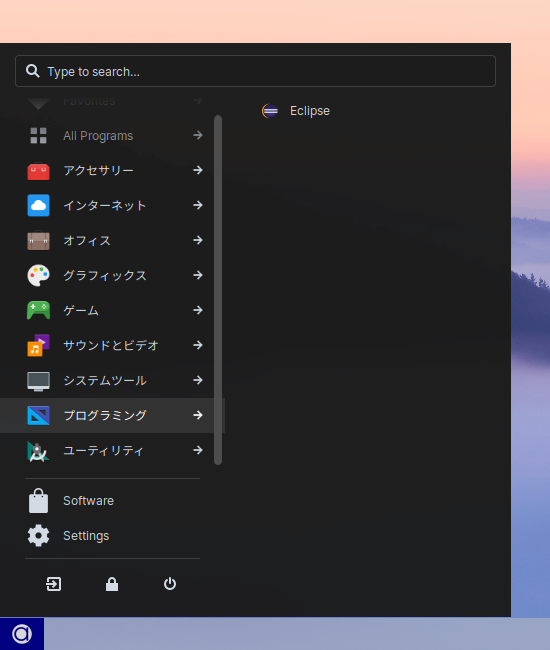Image resolution: width=550 pixels, height=650 pixels.
Task: Click the monitor システムツール icon
Action: [39, 381]
